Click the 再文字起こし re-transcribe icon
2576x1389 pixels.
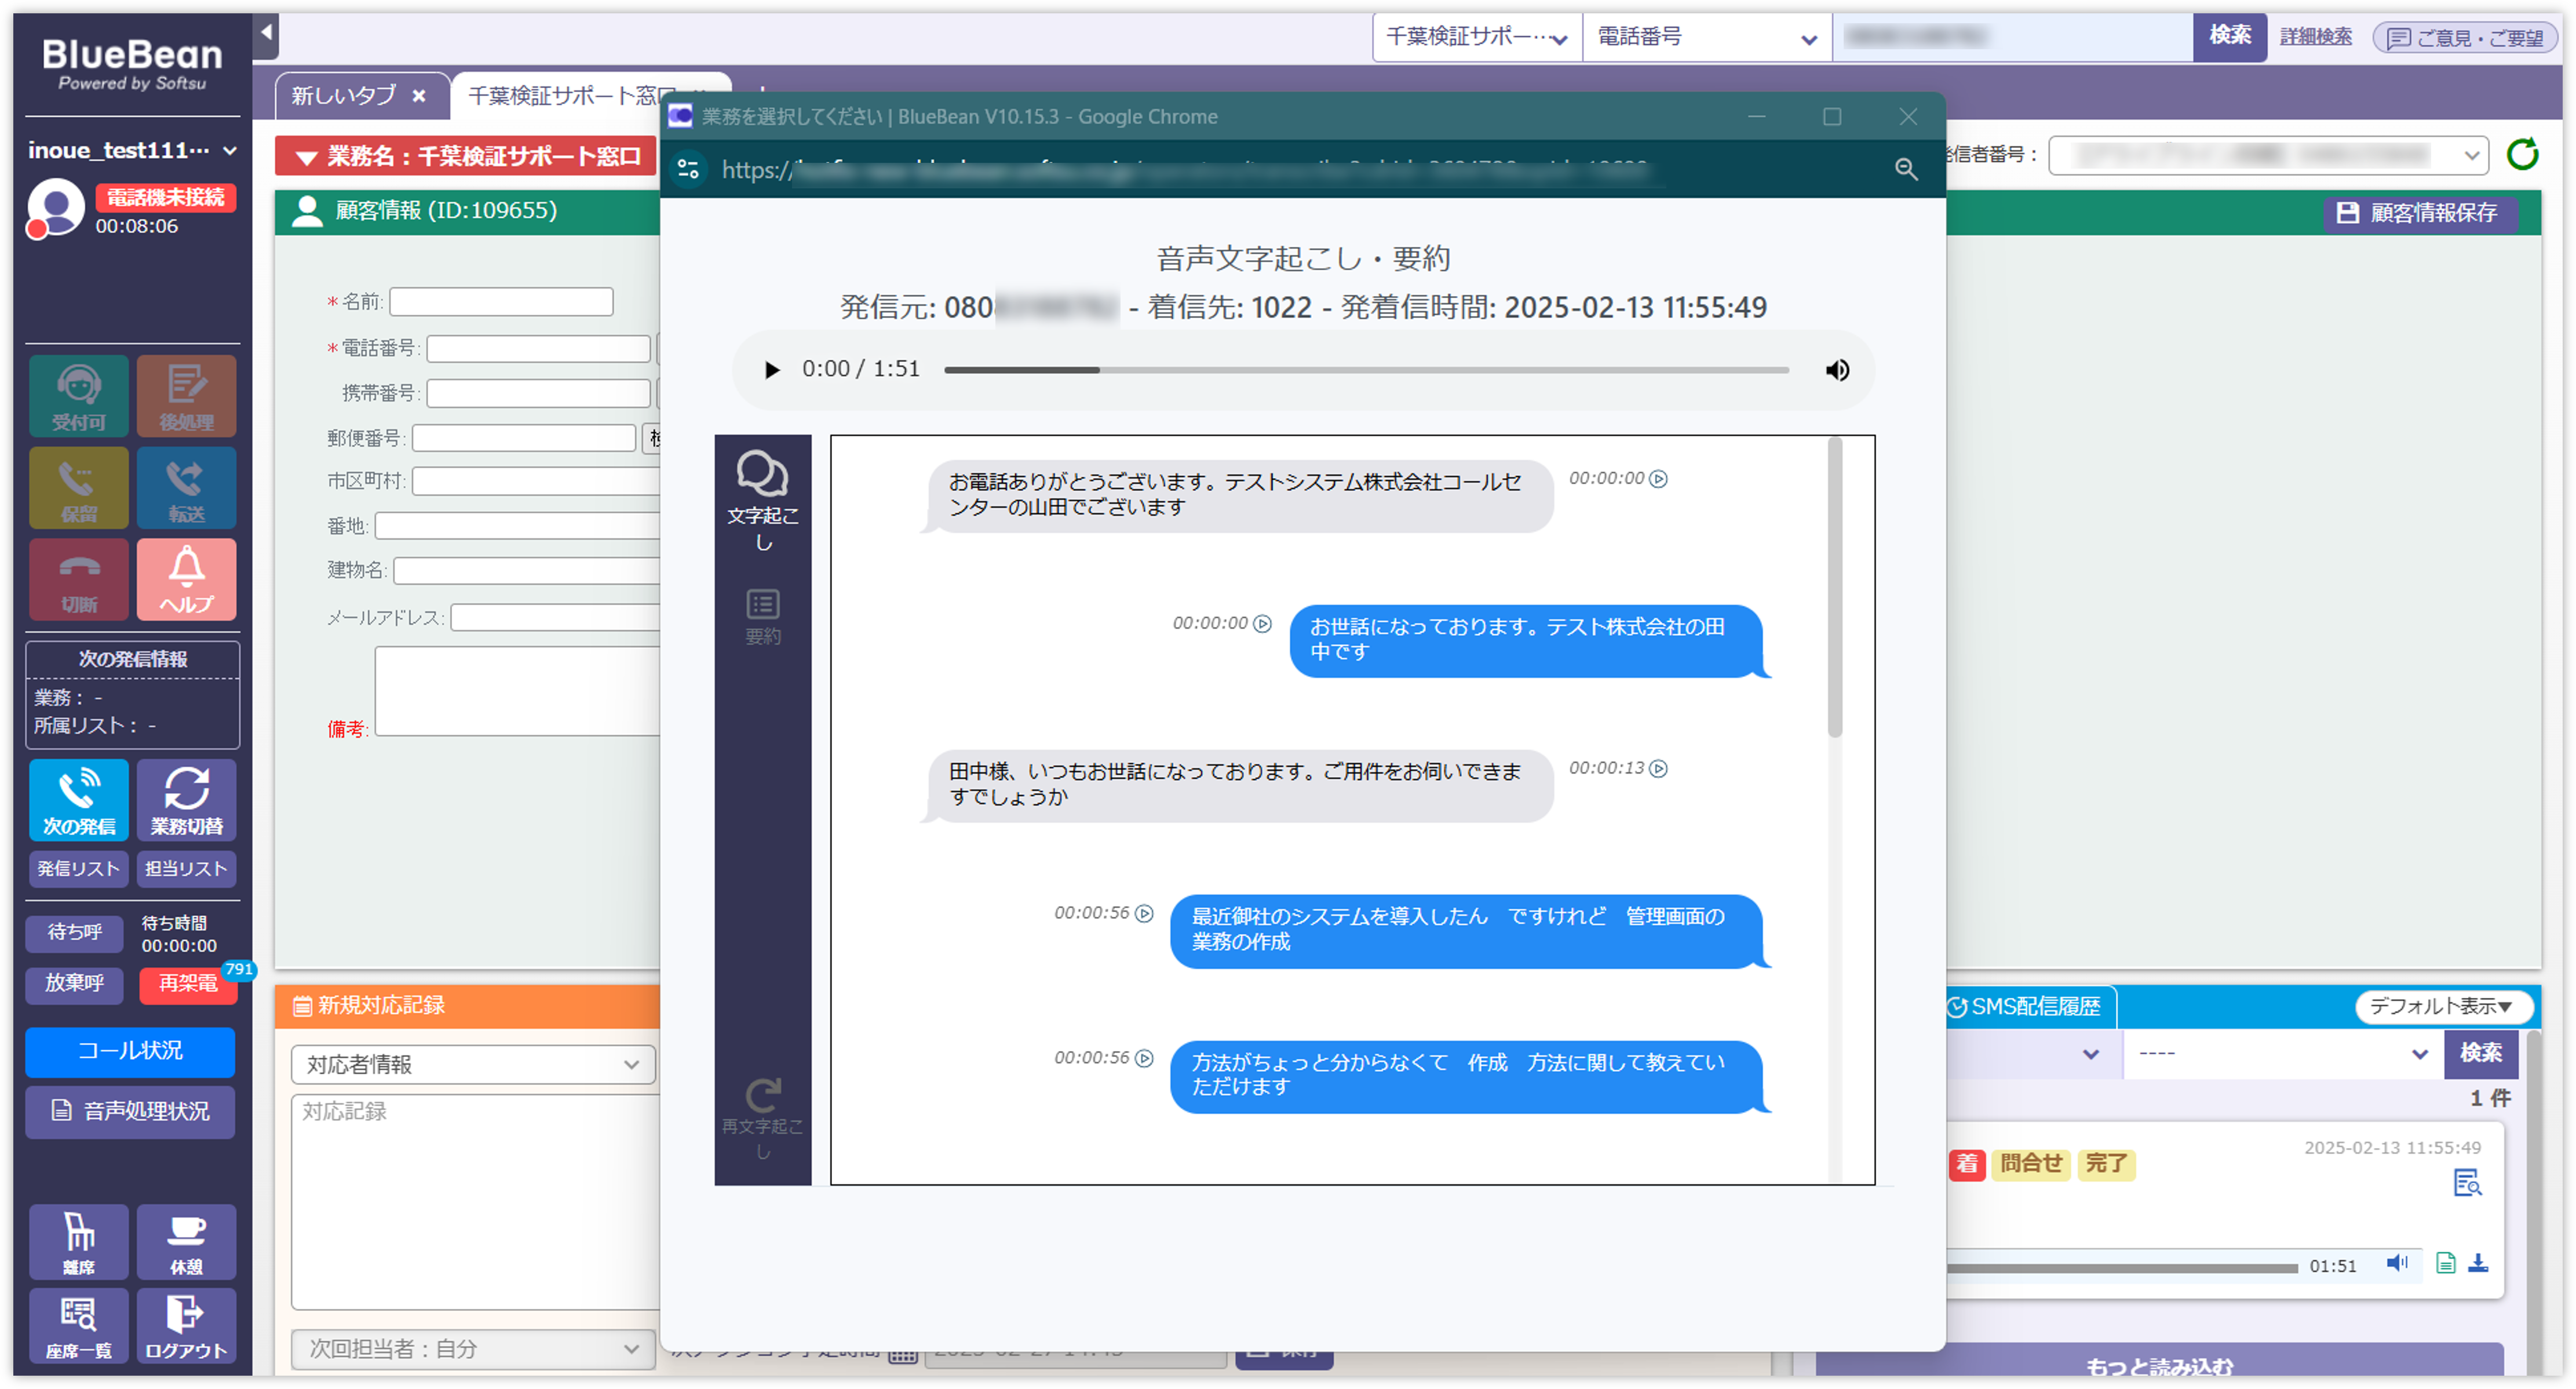[x=762, y=1118]
